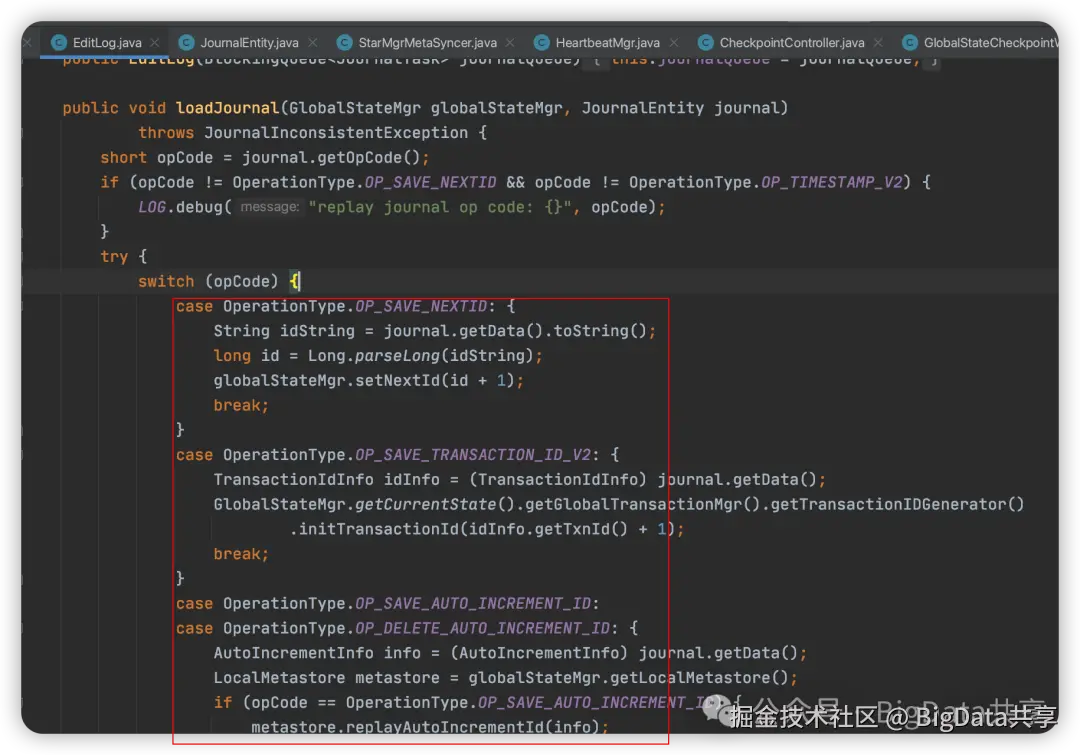Click the message: parameter hint
Screen dimensions: 1080x755
(269, 207)
